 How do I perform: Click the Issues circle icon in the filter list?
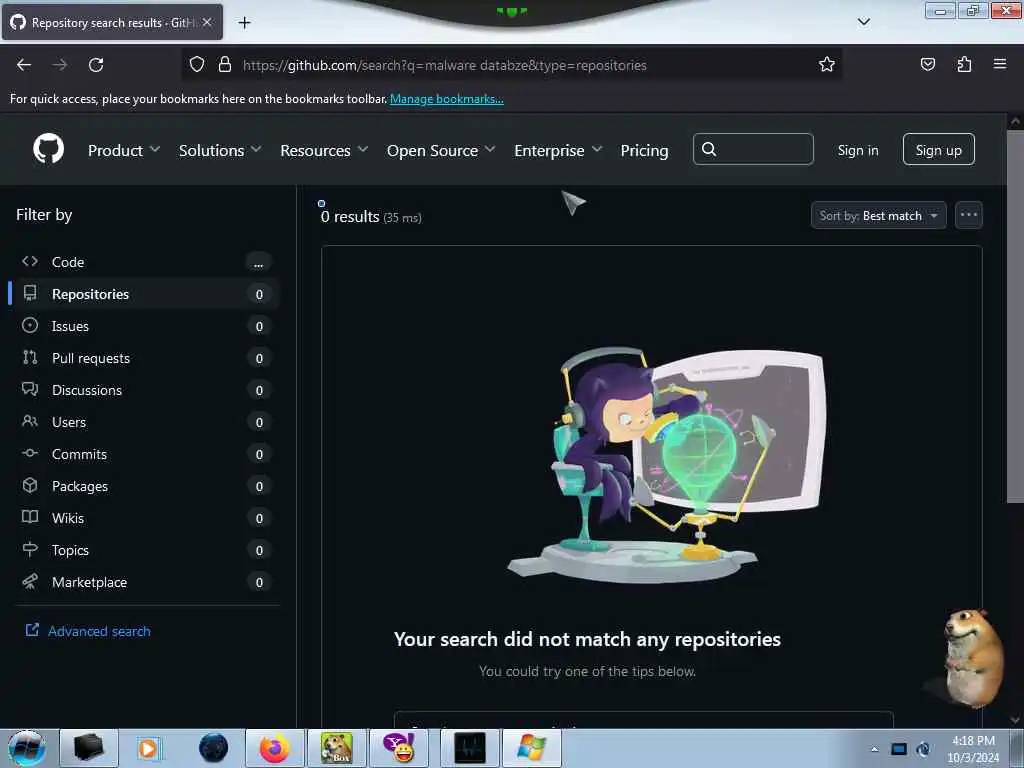[30, 325]
